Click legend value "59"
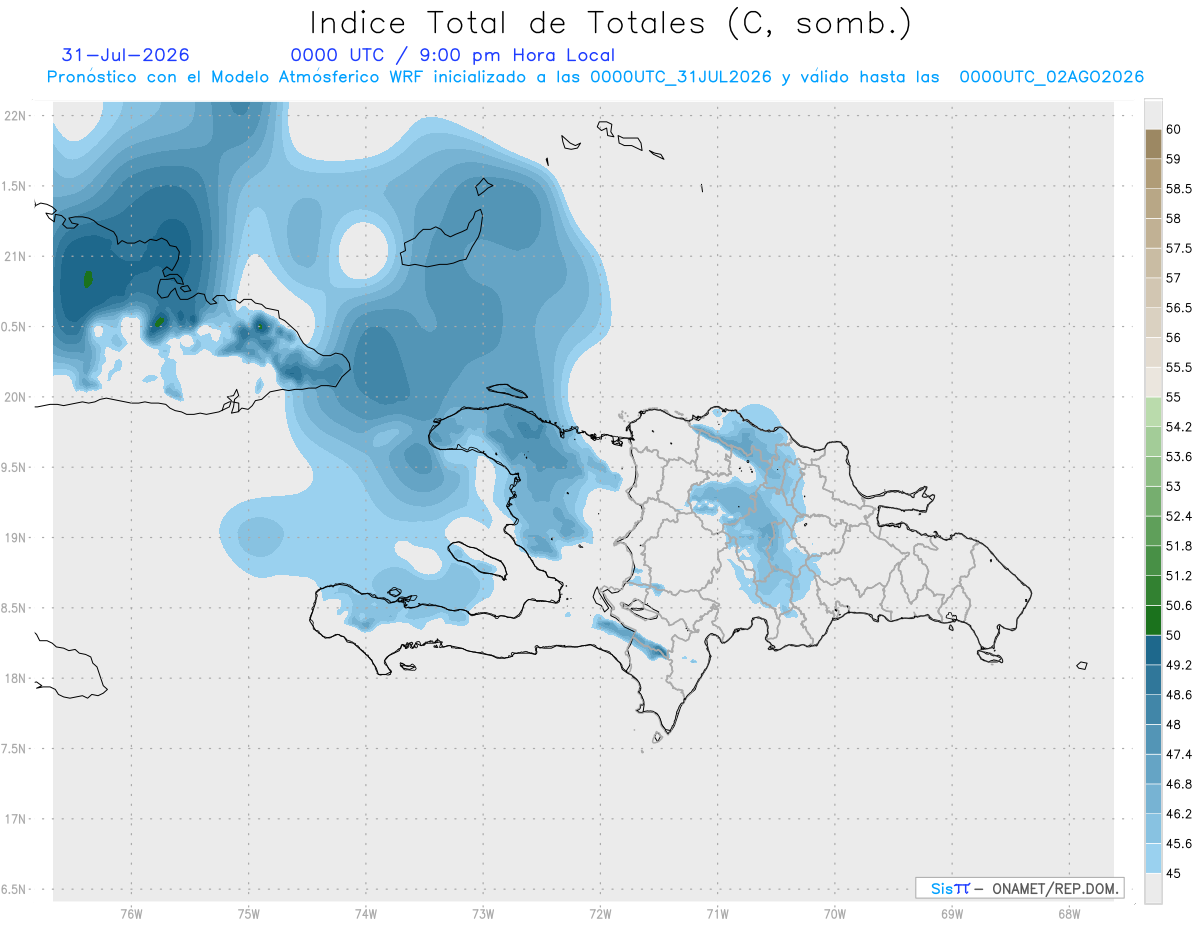Screen dimensions: 1200x927 (1174, 159)
